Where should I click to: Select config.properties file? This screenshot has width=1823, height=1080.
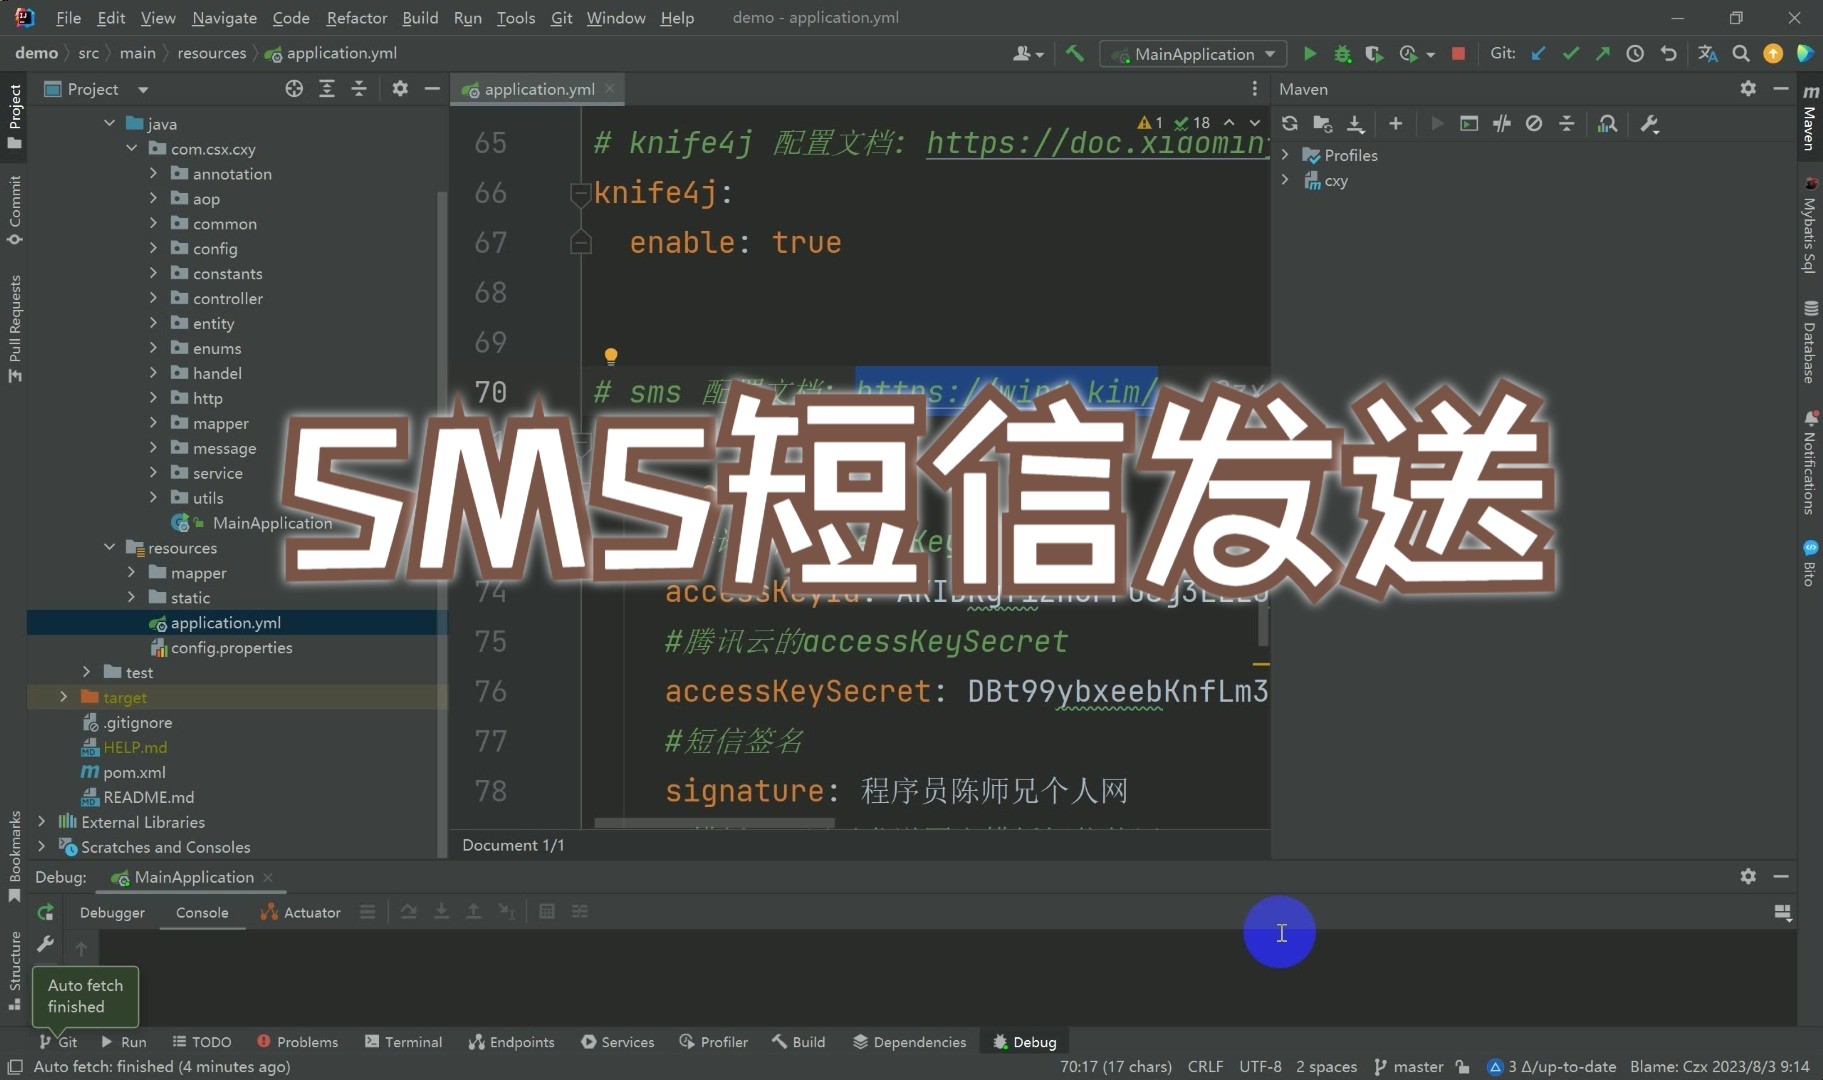tap(231, 648)
